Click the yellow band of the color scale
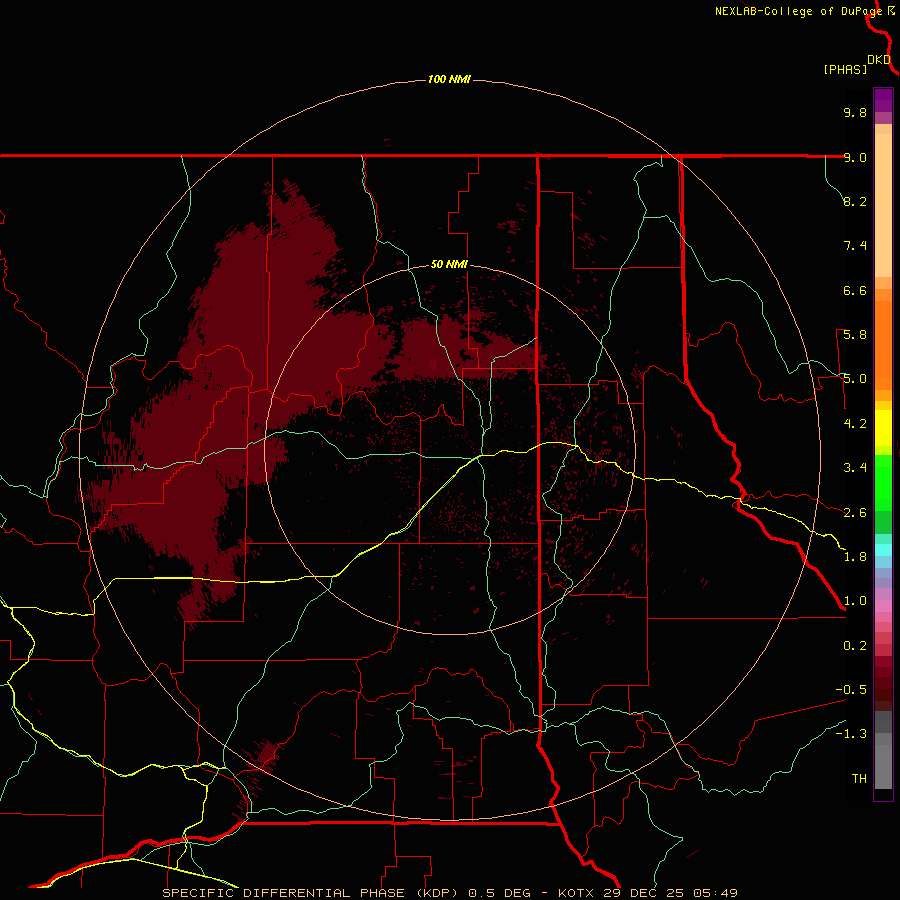This screenshot has height=900, width=900. [x=883, y=427]
